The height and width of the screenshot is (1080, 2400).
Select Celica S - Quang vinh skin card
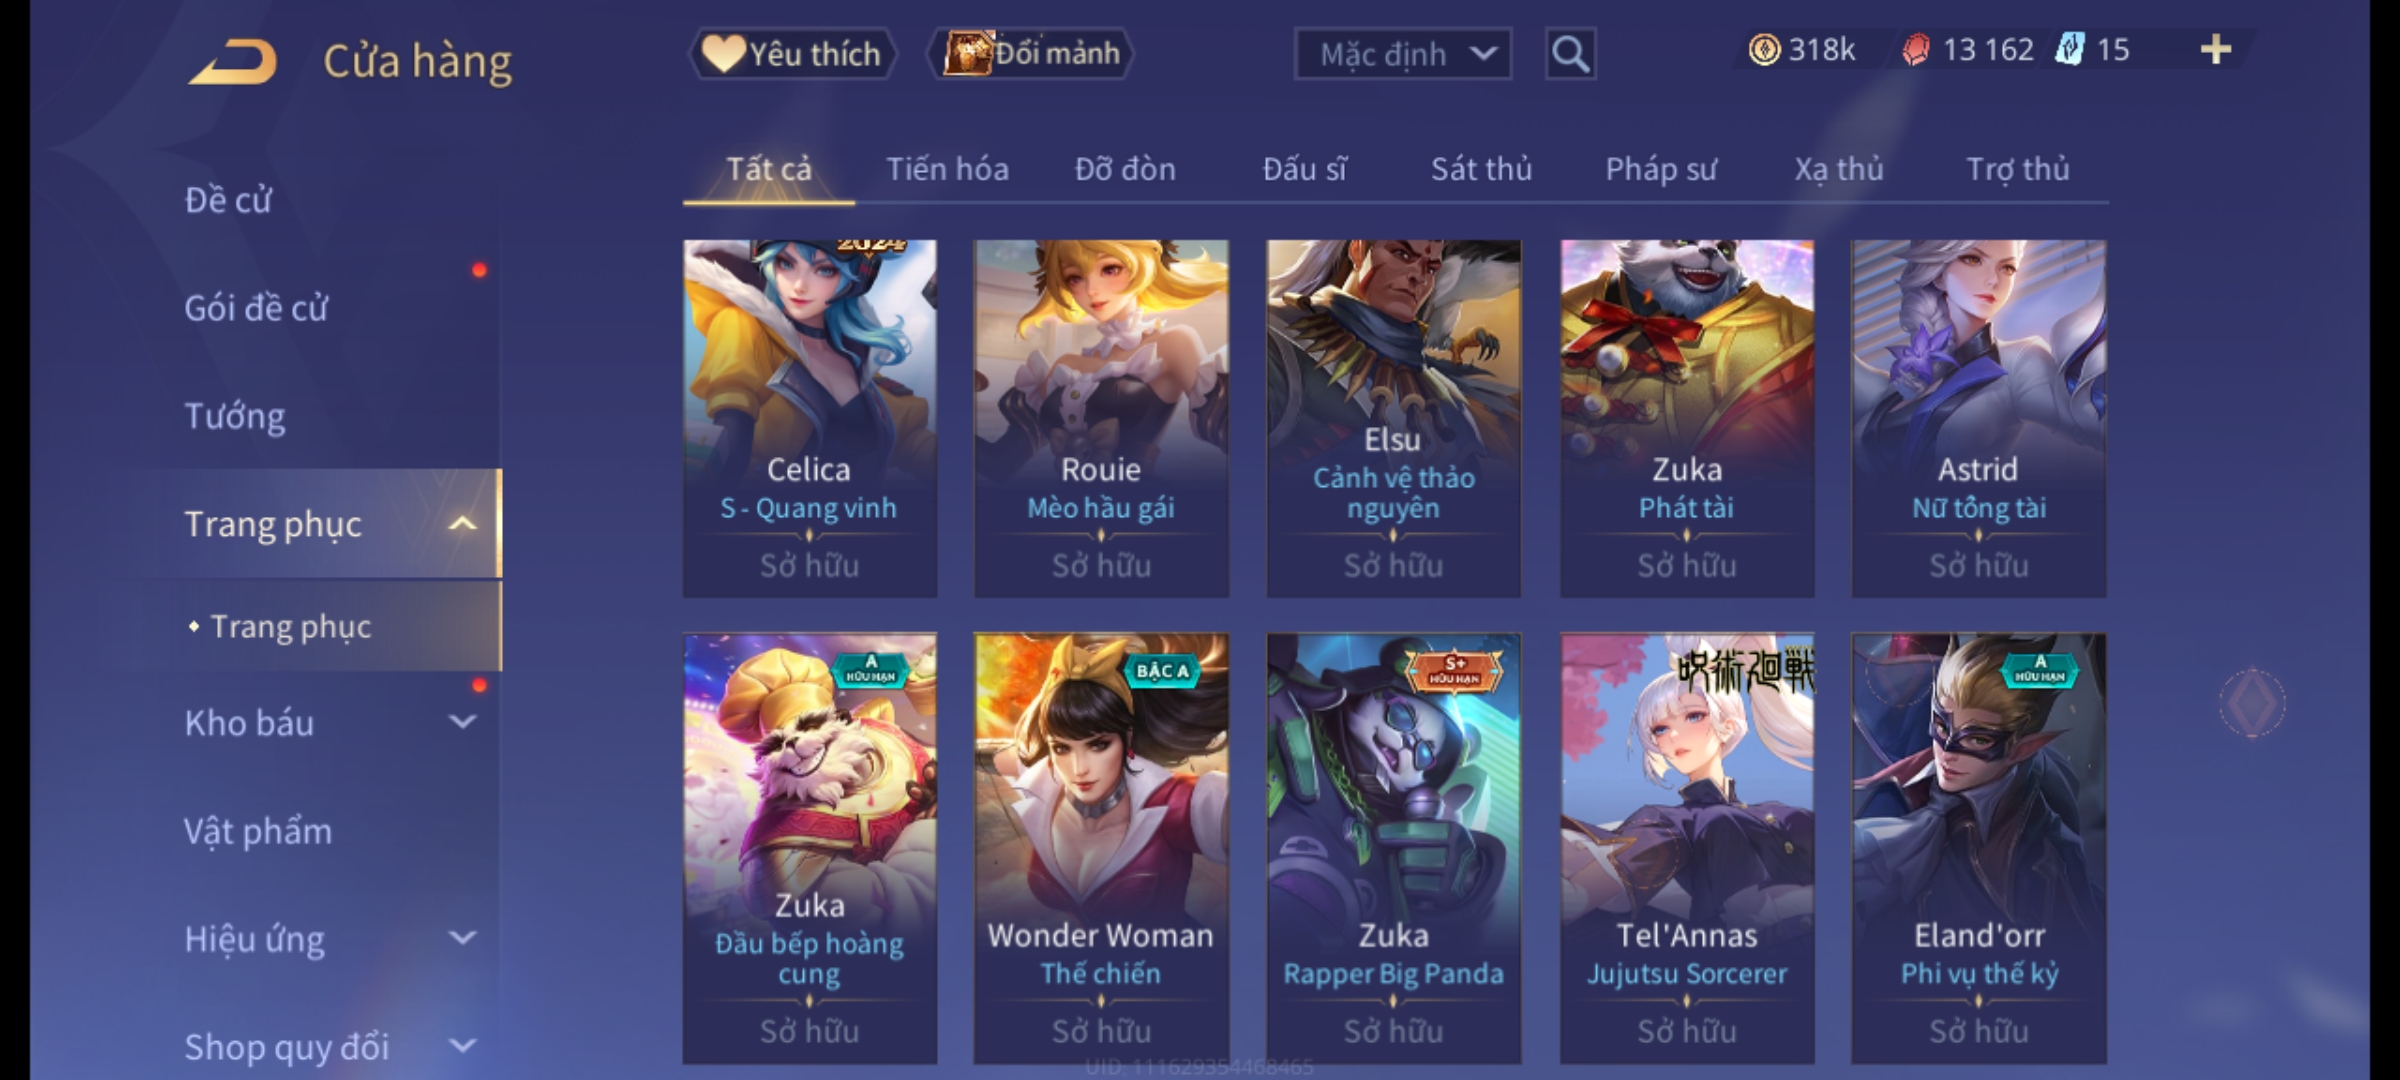tap(810, 418)
